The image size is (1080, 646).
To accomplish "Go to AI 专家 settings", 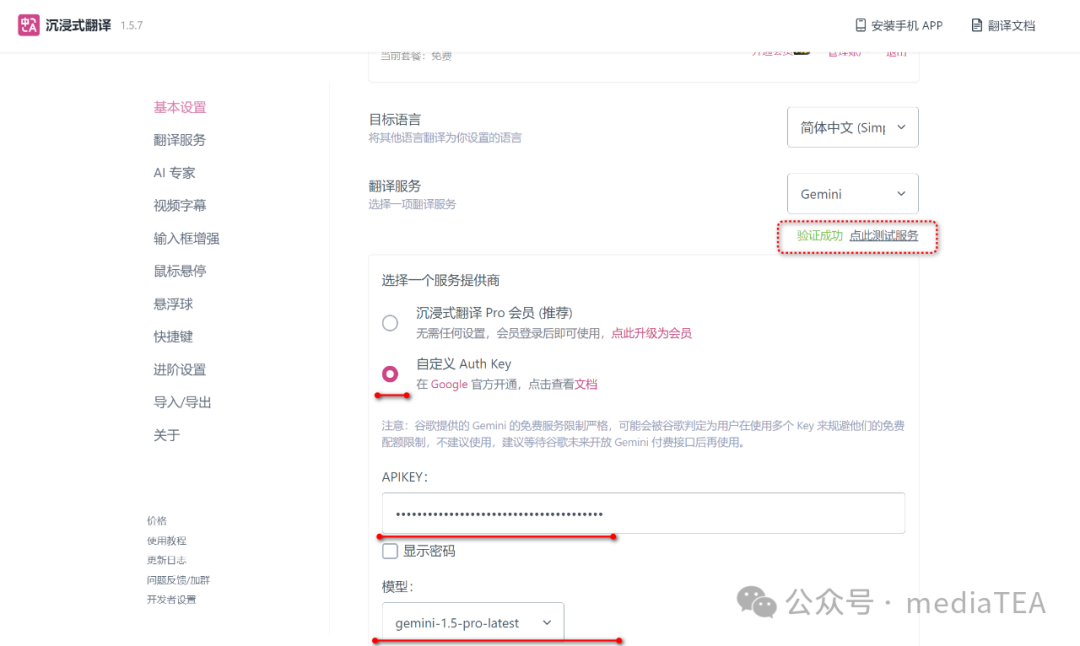I will point(174,173).
